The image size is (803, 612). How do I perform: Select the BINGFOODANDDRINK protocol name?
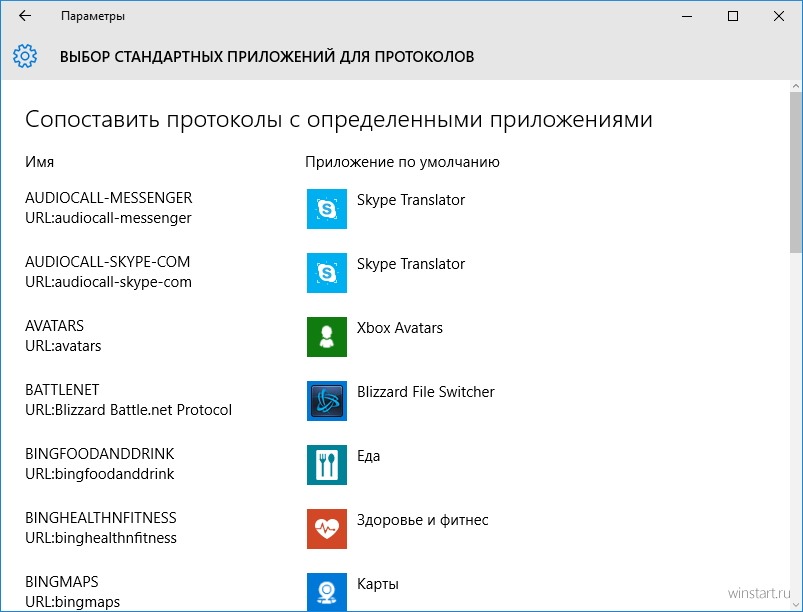[99, 454]
